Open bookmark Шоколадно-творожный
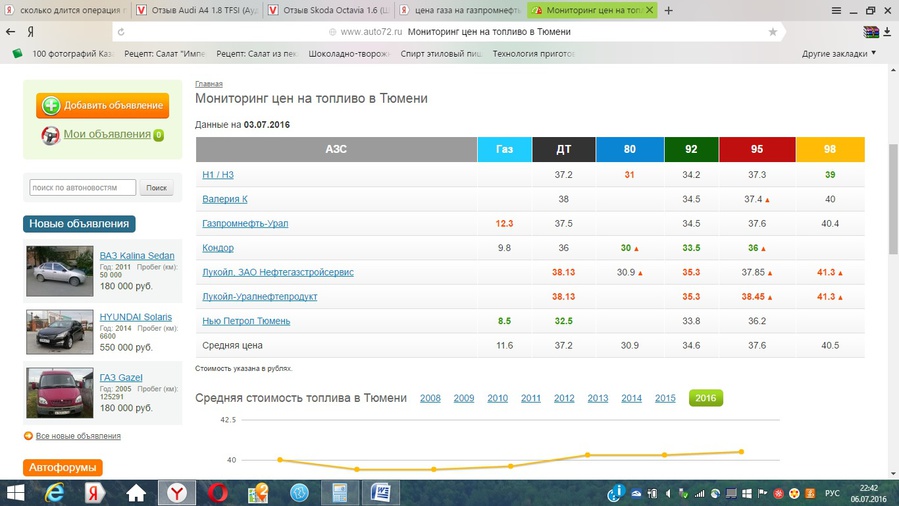Image resolution: width=899 pixels, height=506 pixels. (349, 53)
